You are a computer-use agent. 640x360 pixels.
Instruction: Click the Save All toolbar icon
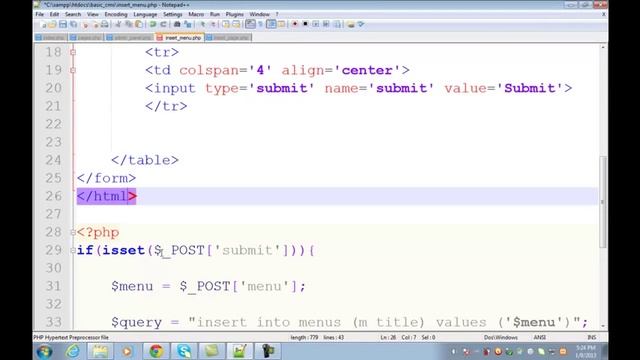coord(73,24)
